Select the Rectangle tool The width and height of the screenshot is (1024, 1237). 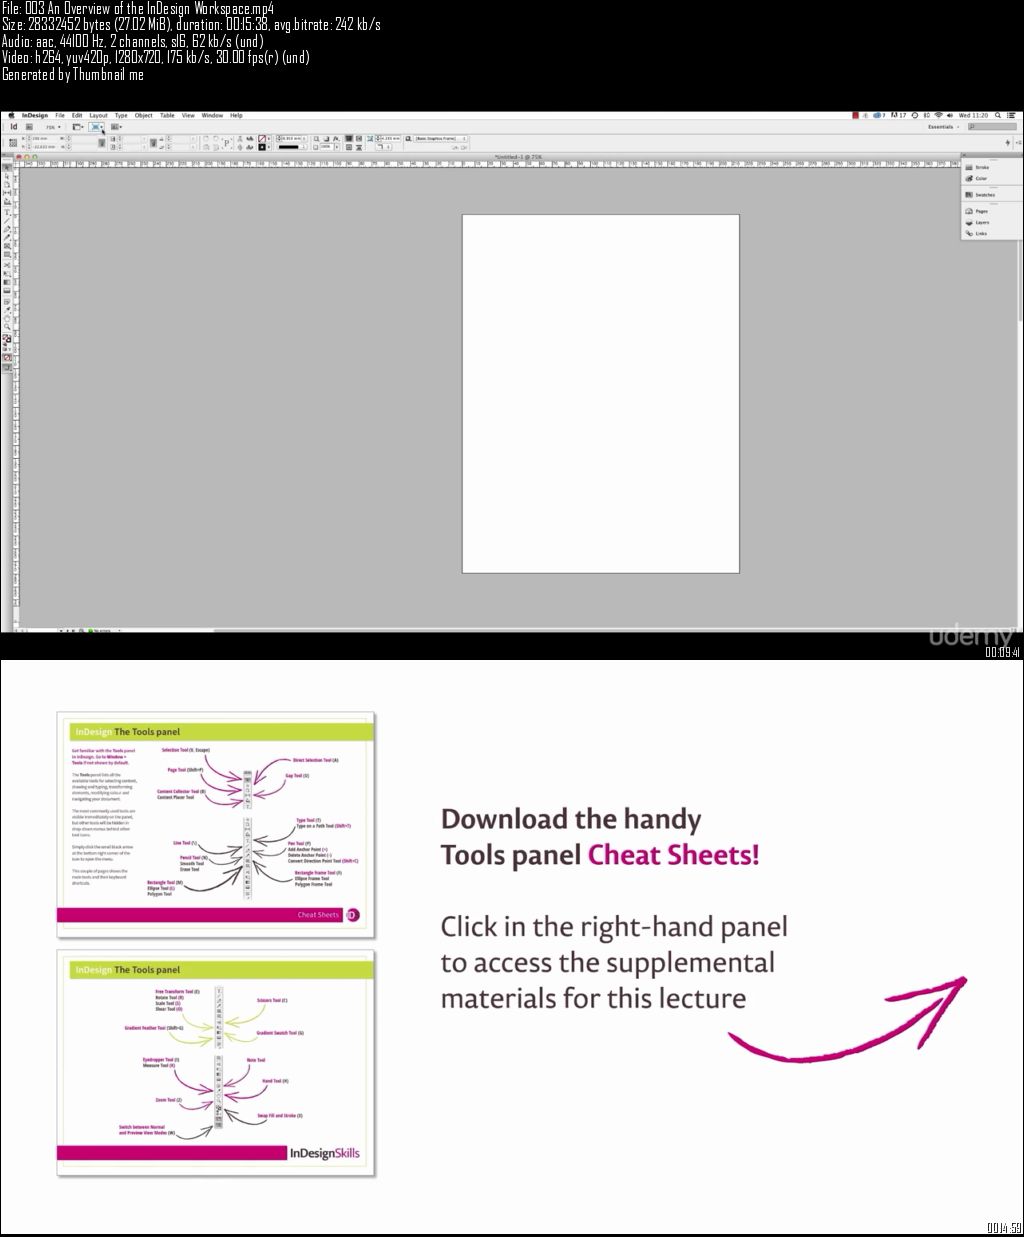7,255
